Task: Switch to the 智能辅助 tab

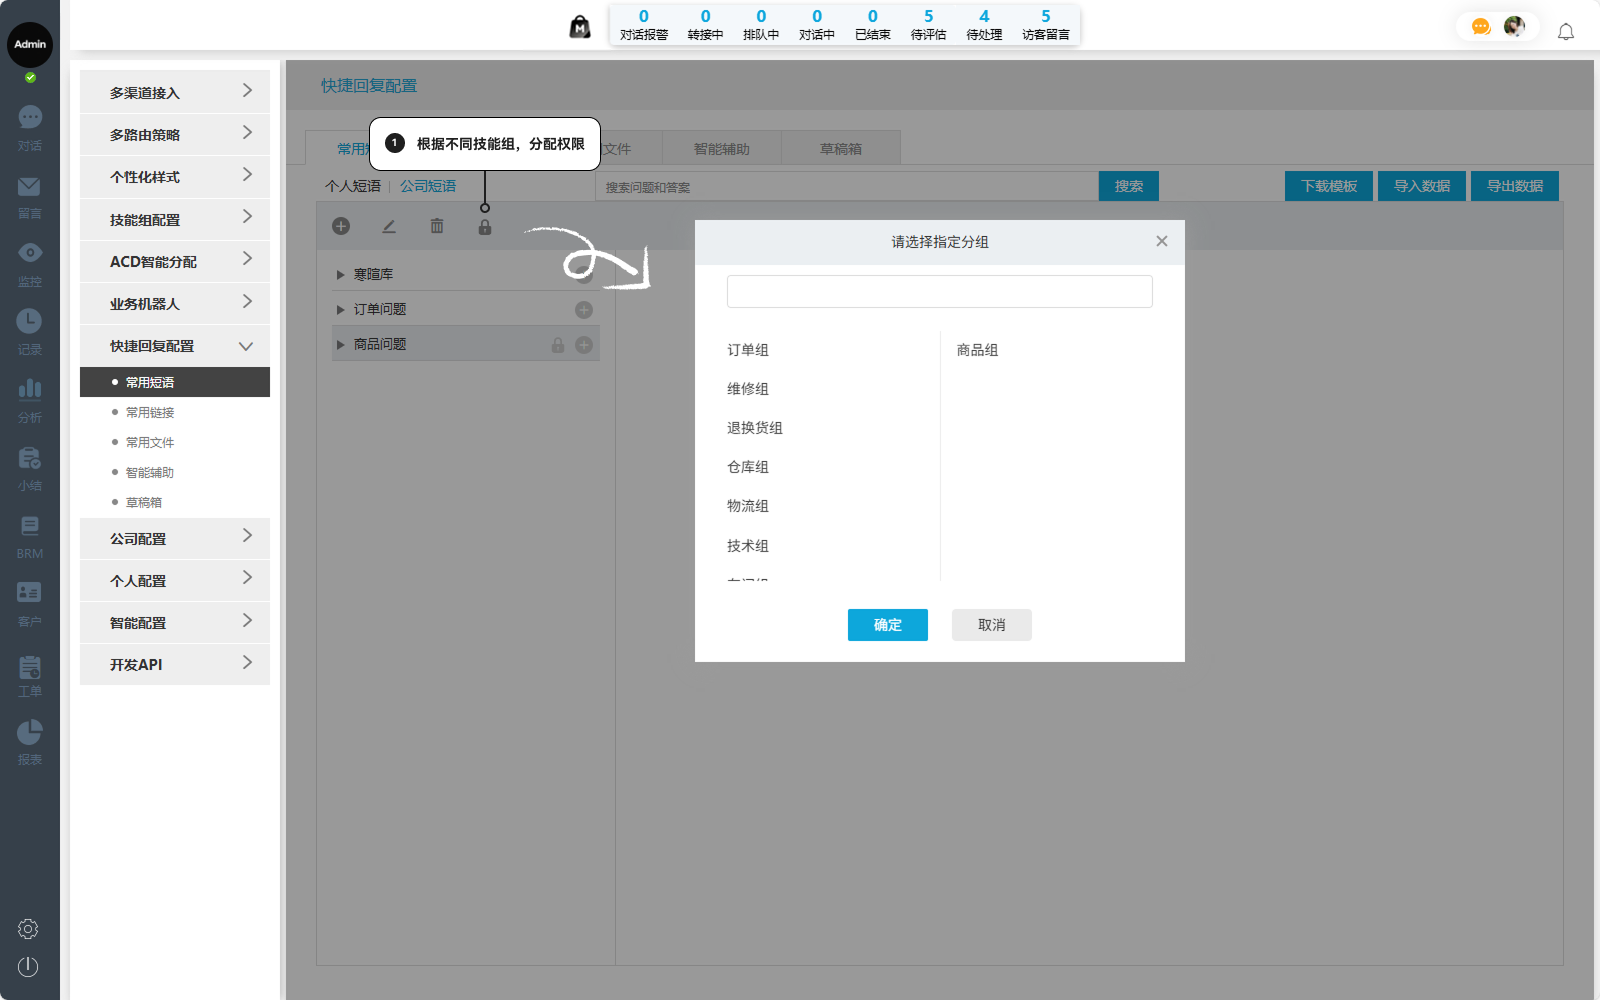Action: click(721, 149)
